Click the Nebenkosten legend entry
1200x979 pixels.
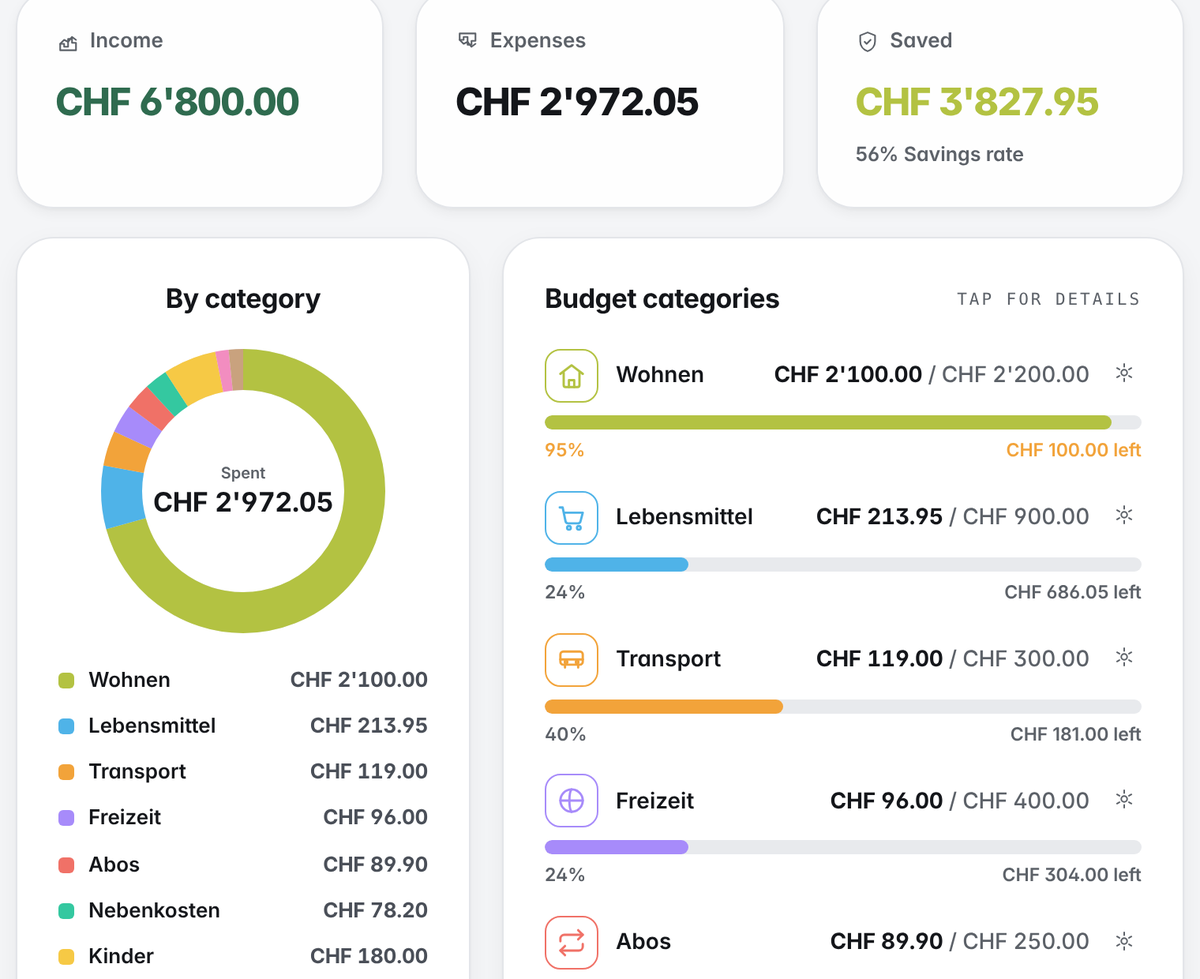click(243, 910)
